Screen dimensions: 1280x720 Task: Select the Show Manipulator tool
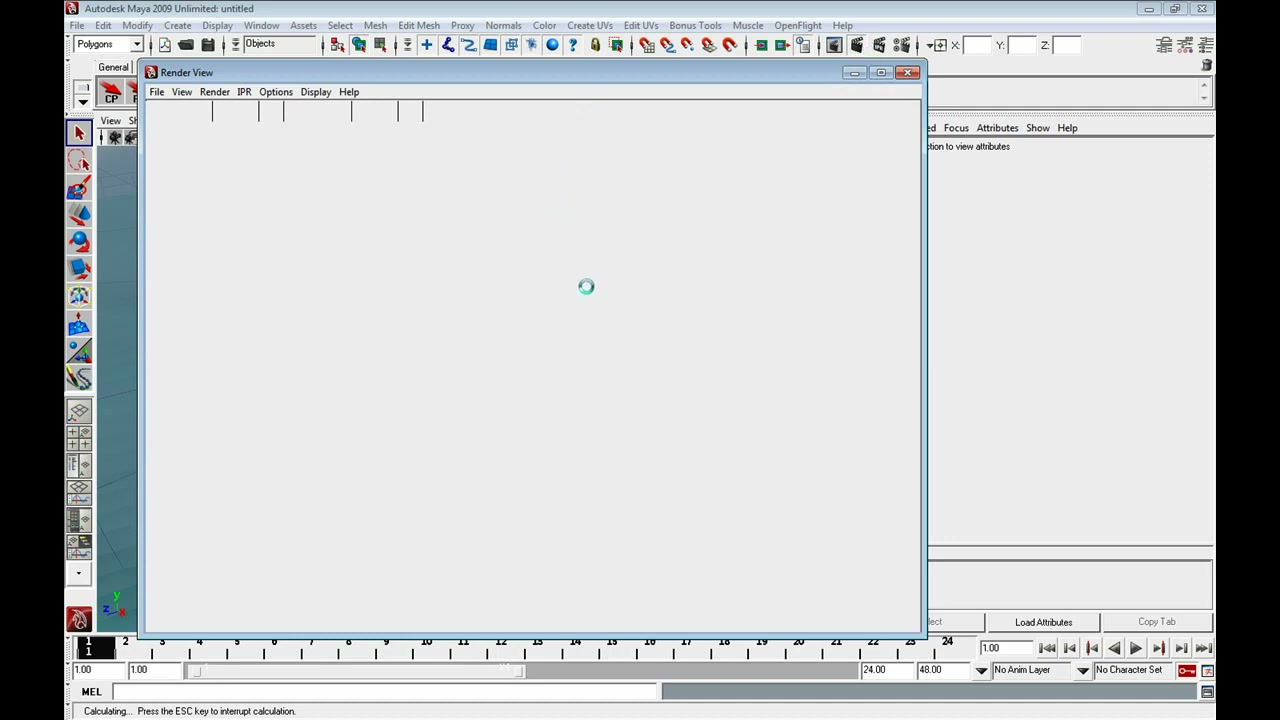[79, 350]
